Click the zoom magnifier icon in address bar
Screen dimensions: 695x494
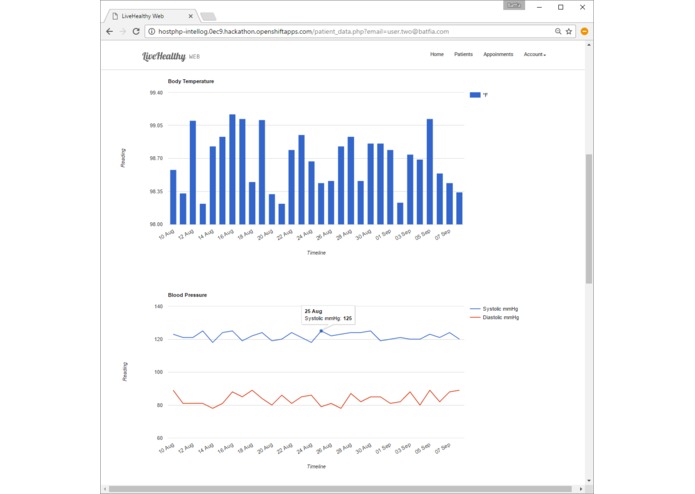558,31
